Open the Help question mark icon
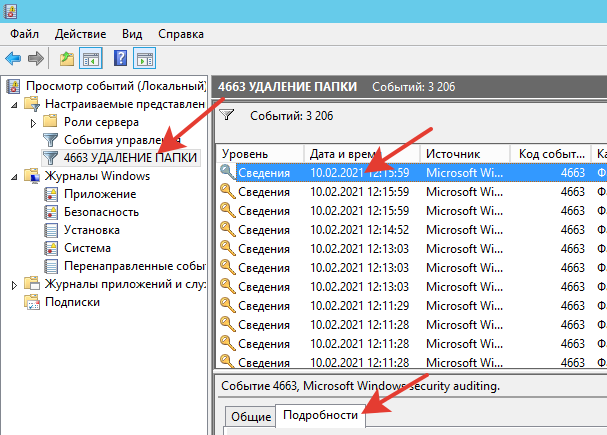This screenshot has width=607, height=435. pos(120,58)
